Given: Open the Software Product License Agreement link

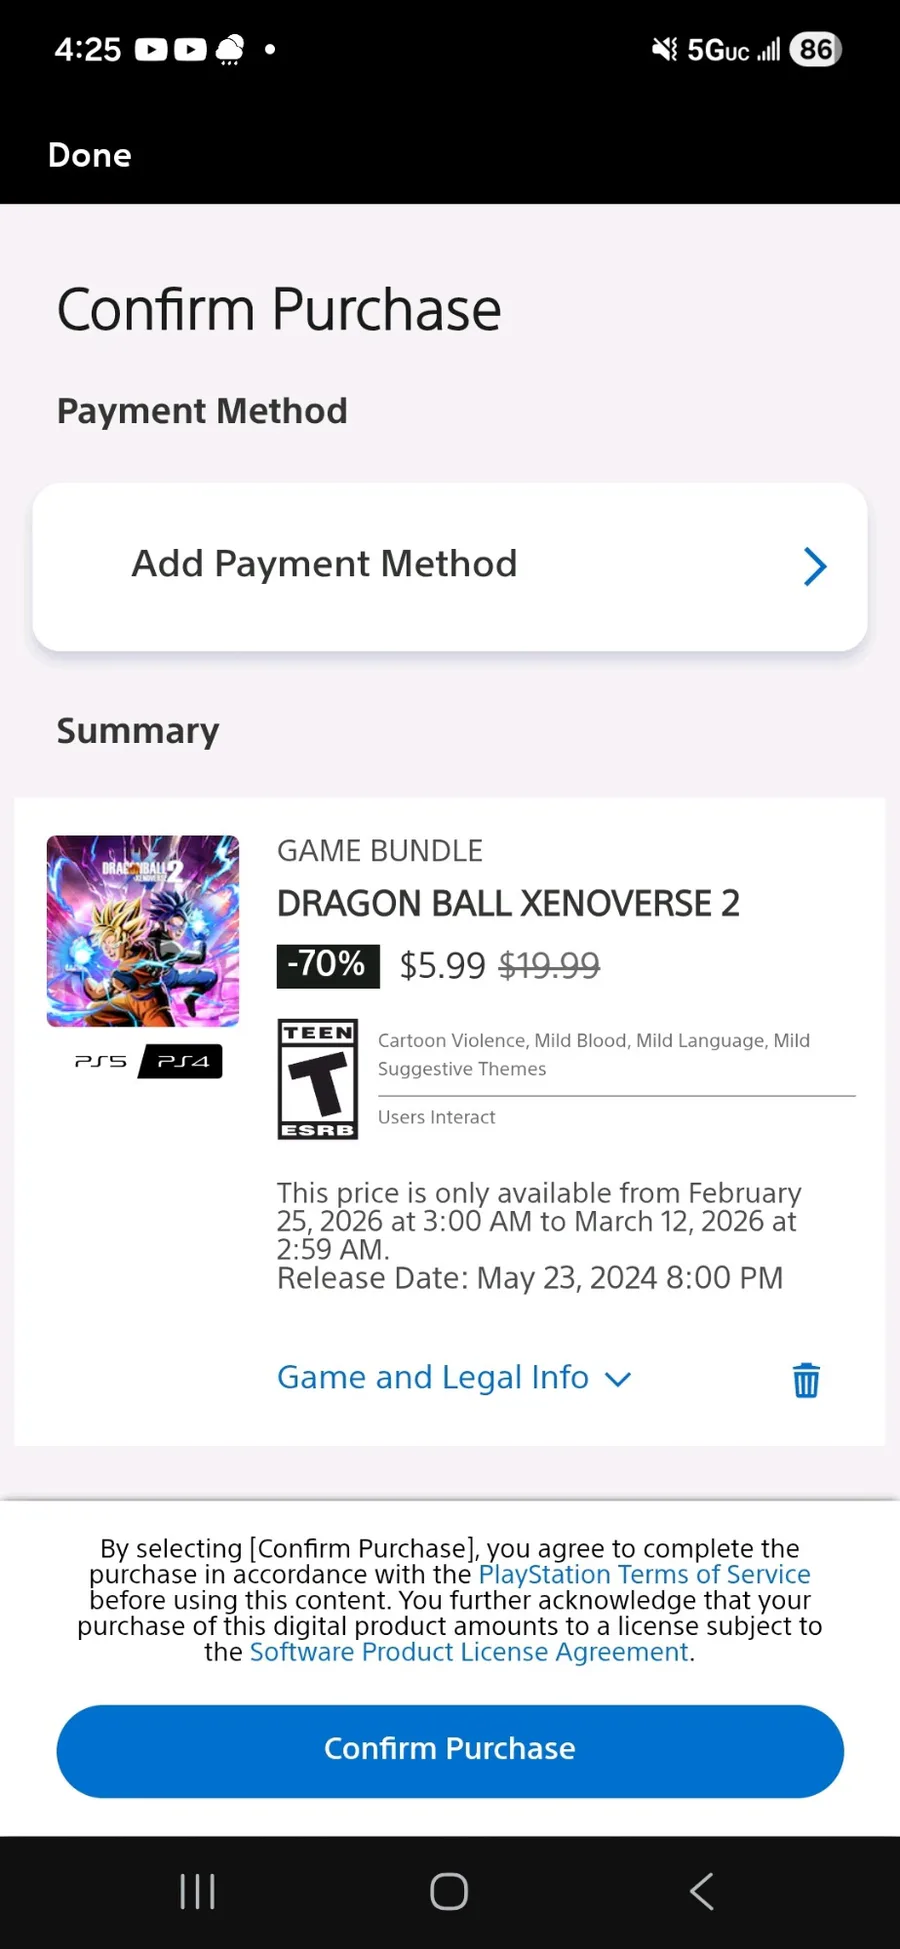Looking at the screenshot, I should tap(469, 1652).
